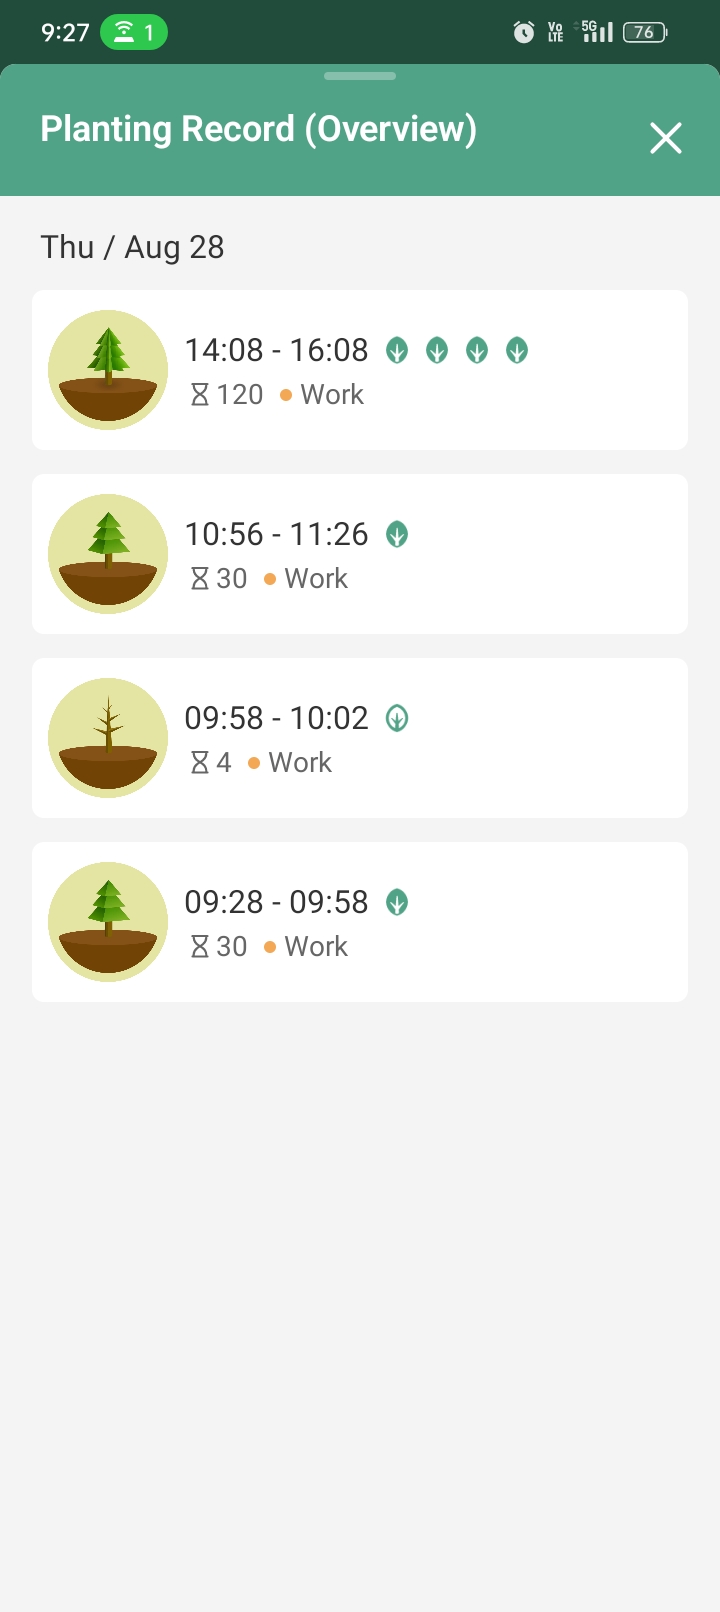Click the hourglass icon next to 4
Image resolution: width=720 pixels, height=1612 pixels.
click(200, 763)
